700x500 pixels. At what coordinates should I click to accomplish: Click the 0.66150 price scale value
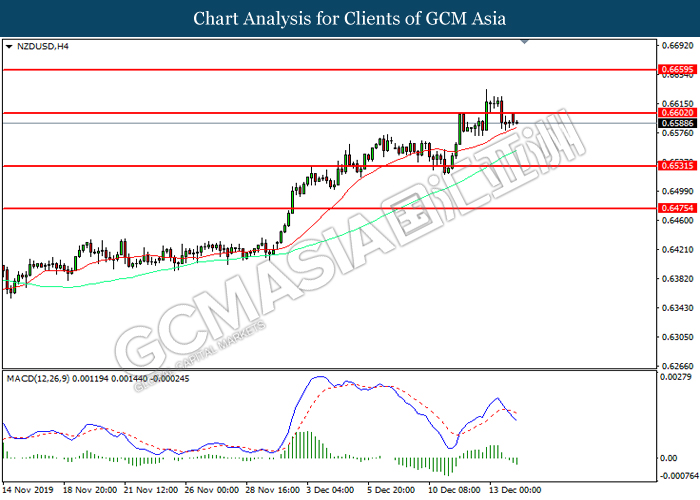678,104
